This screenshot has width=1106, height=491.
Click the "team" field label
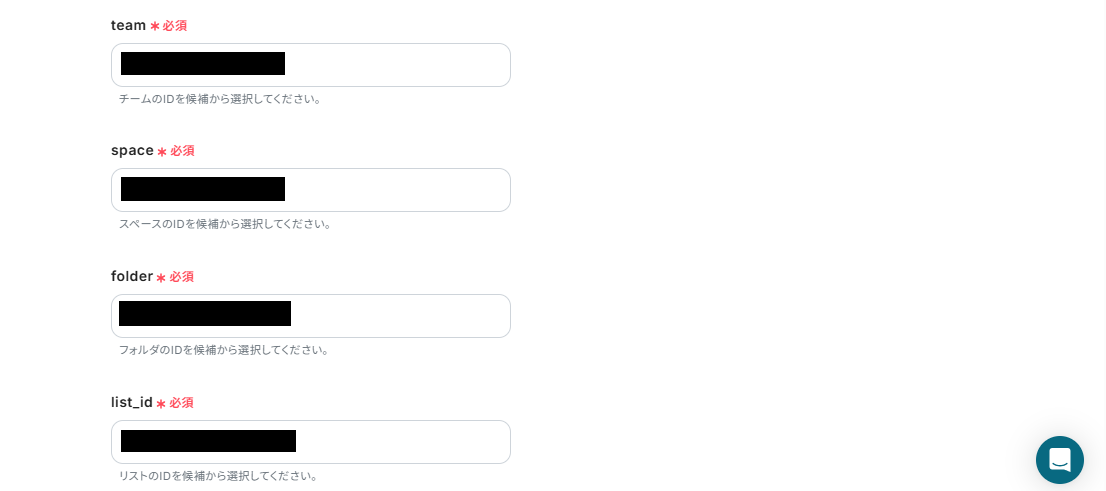[128, 25]
